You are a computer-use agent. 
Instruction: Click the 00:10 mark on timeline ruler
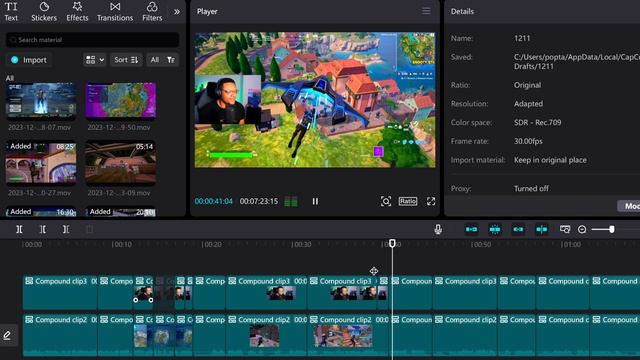tap(122, 244)
